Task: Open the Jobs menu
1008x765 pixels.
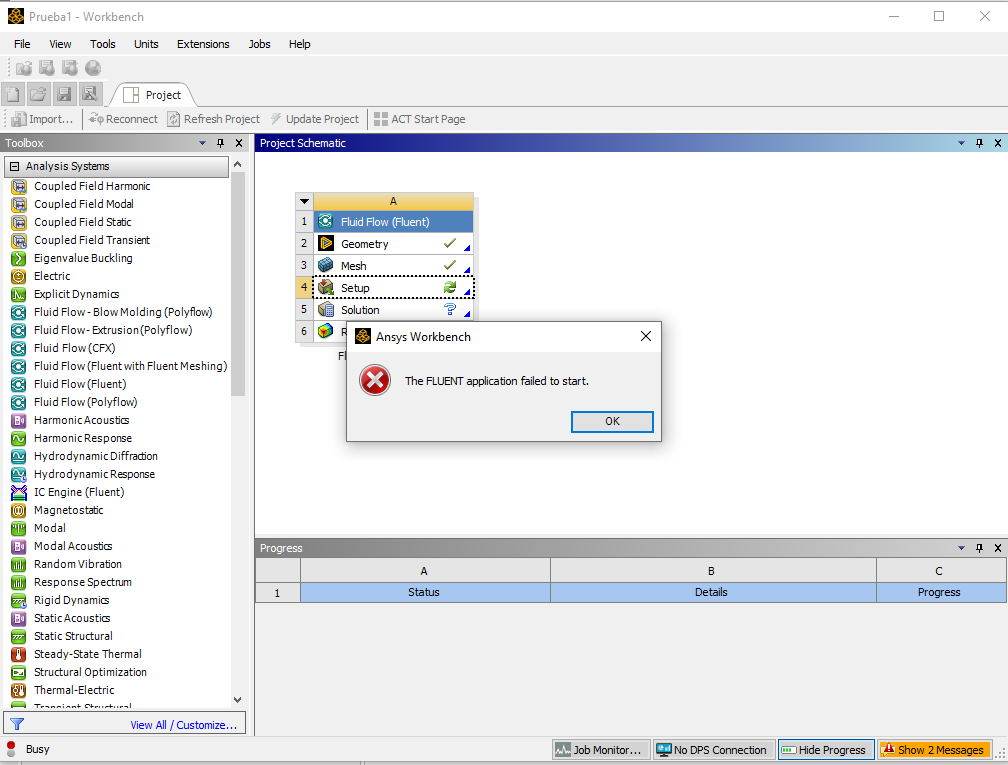Action: tap(259, 44)
